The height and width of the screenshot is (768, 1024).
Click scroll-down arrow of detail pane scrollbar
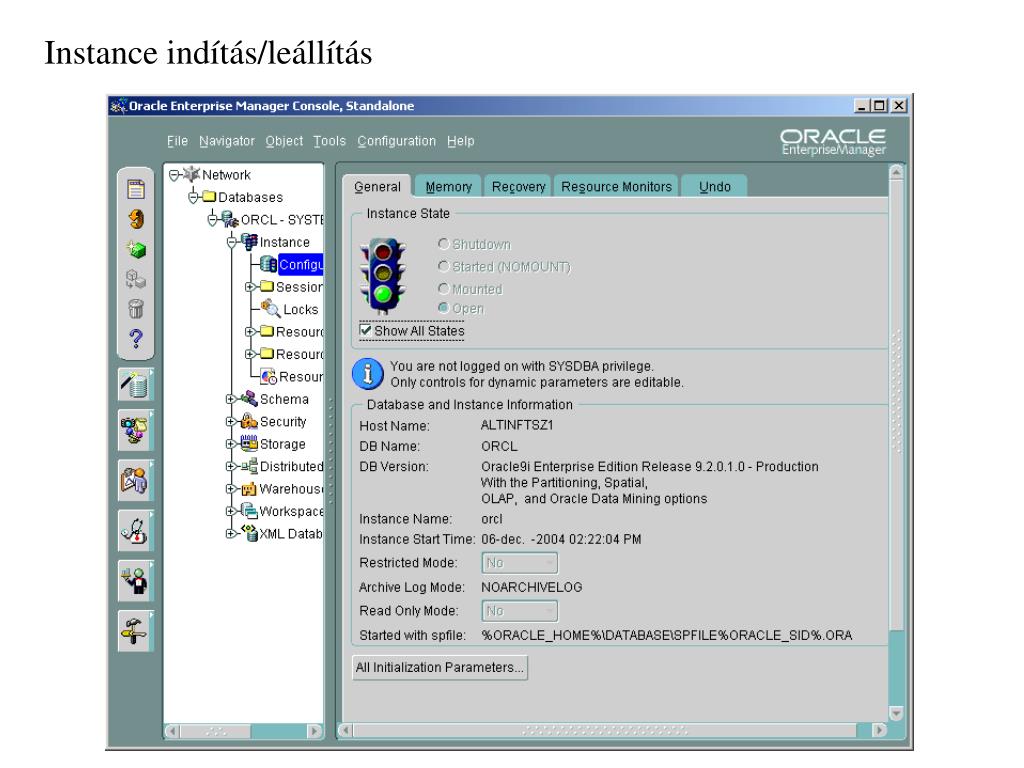click(896, 712)
